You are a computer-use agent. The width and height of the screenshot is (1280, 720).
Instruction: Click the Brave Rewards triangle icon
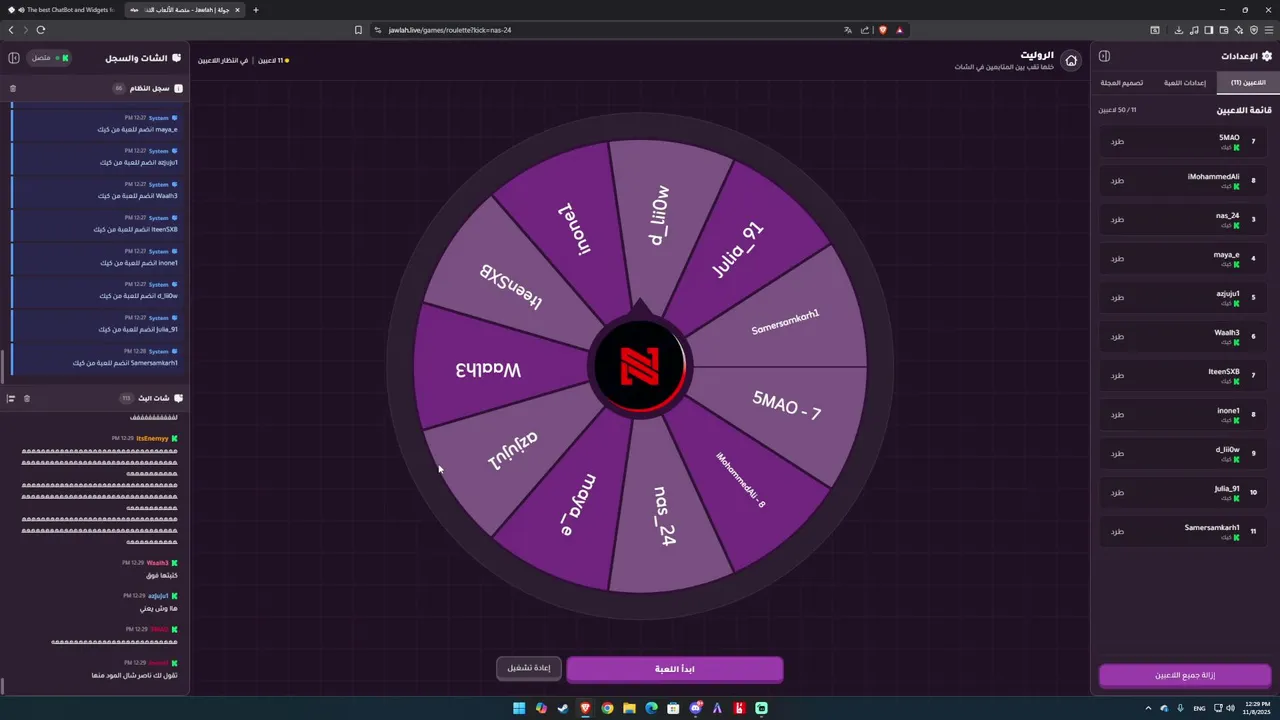tap(900, 30)
